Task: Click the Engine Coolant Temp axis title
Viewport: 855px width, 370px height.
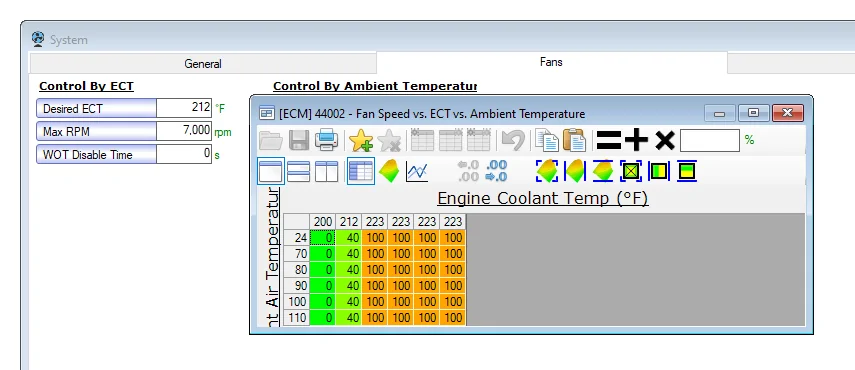Action: pos(543,198)
